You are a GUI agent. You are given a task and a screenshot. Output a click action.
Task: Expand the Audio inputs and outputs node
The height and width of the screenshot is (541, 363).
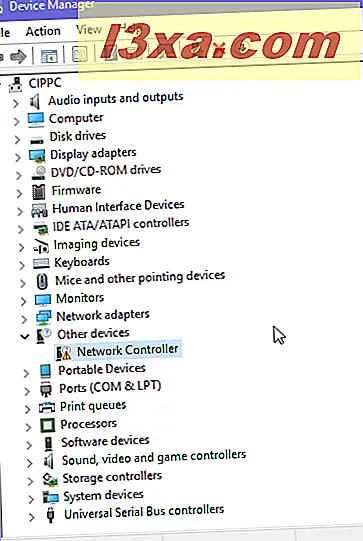16,103
